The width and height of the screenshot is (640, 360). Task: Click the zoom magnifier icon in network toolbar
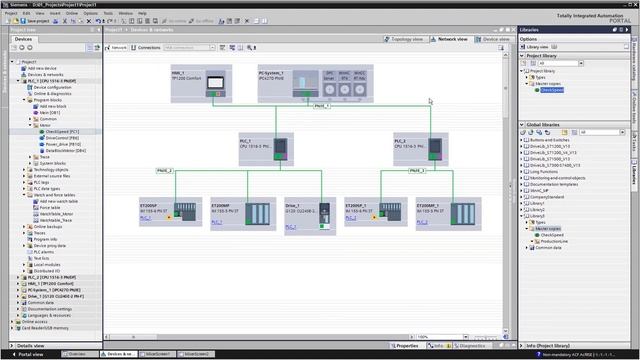click(250, 48)
